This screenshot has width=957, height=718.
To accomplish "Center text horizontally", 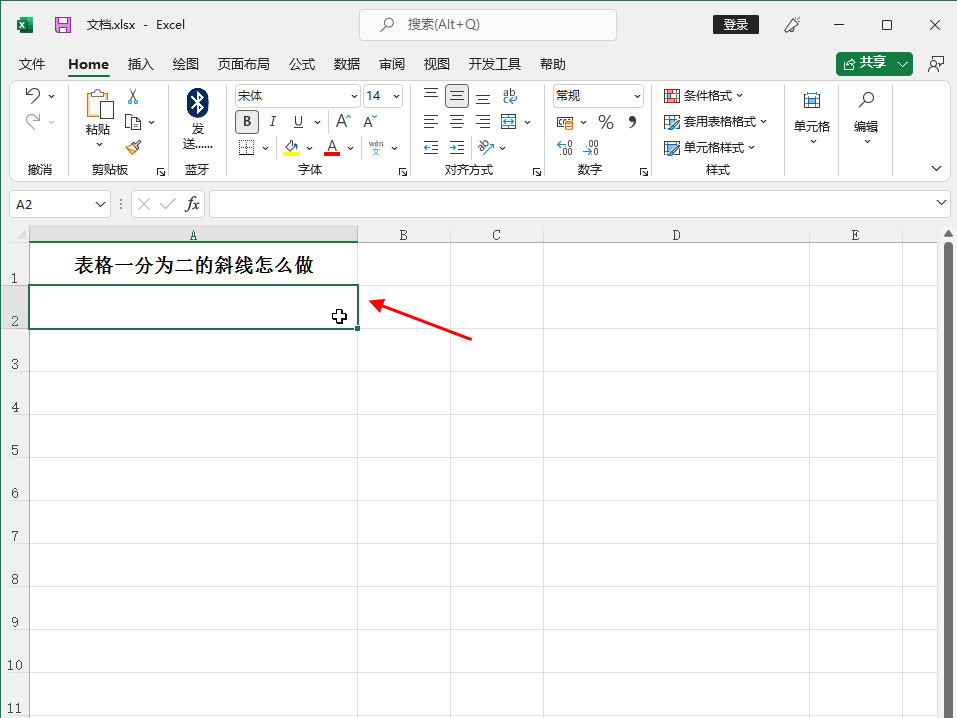I will (457, 121).
